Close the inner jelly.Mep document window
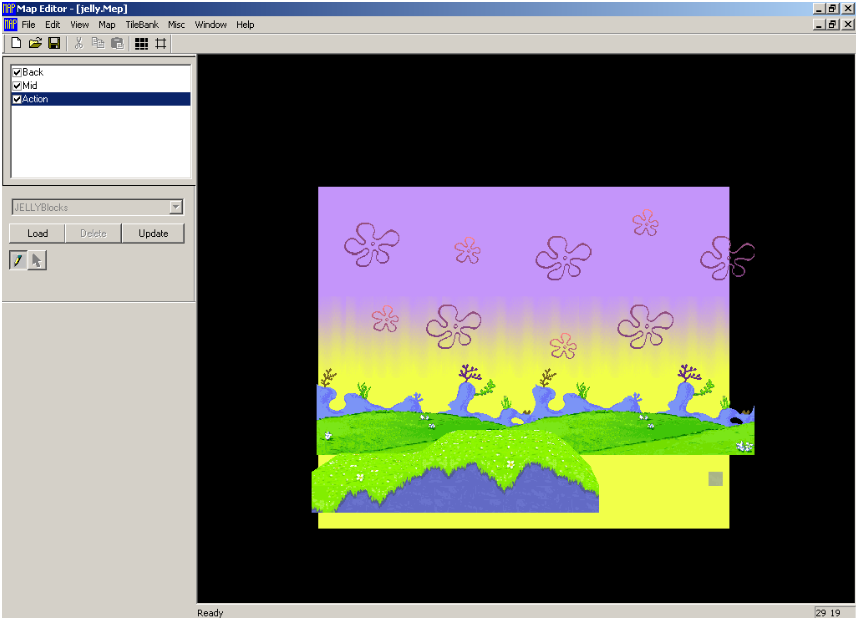This screenshot has width=857, height=621. (x=848, y=25)
